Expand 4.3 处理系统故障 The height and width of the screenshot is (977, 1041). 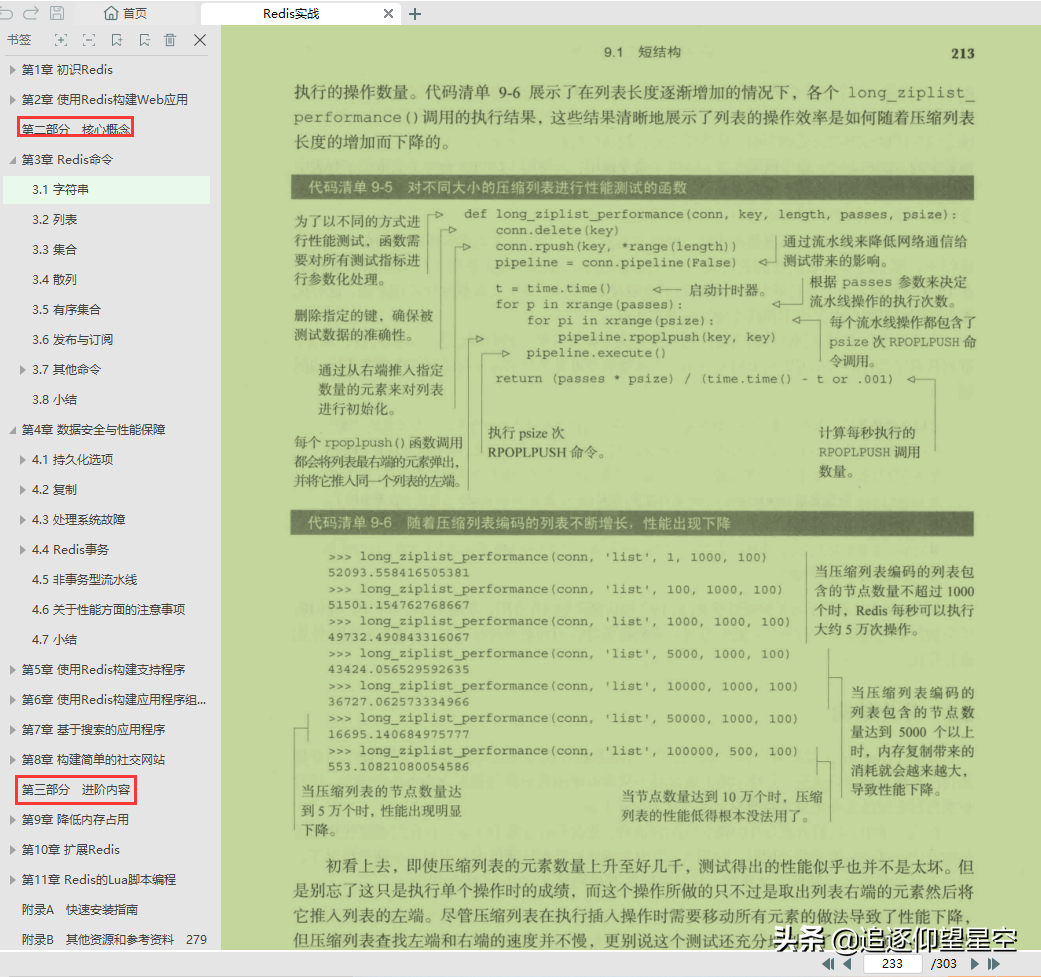23,520
